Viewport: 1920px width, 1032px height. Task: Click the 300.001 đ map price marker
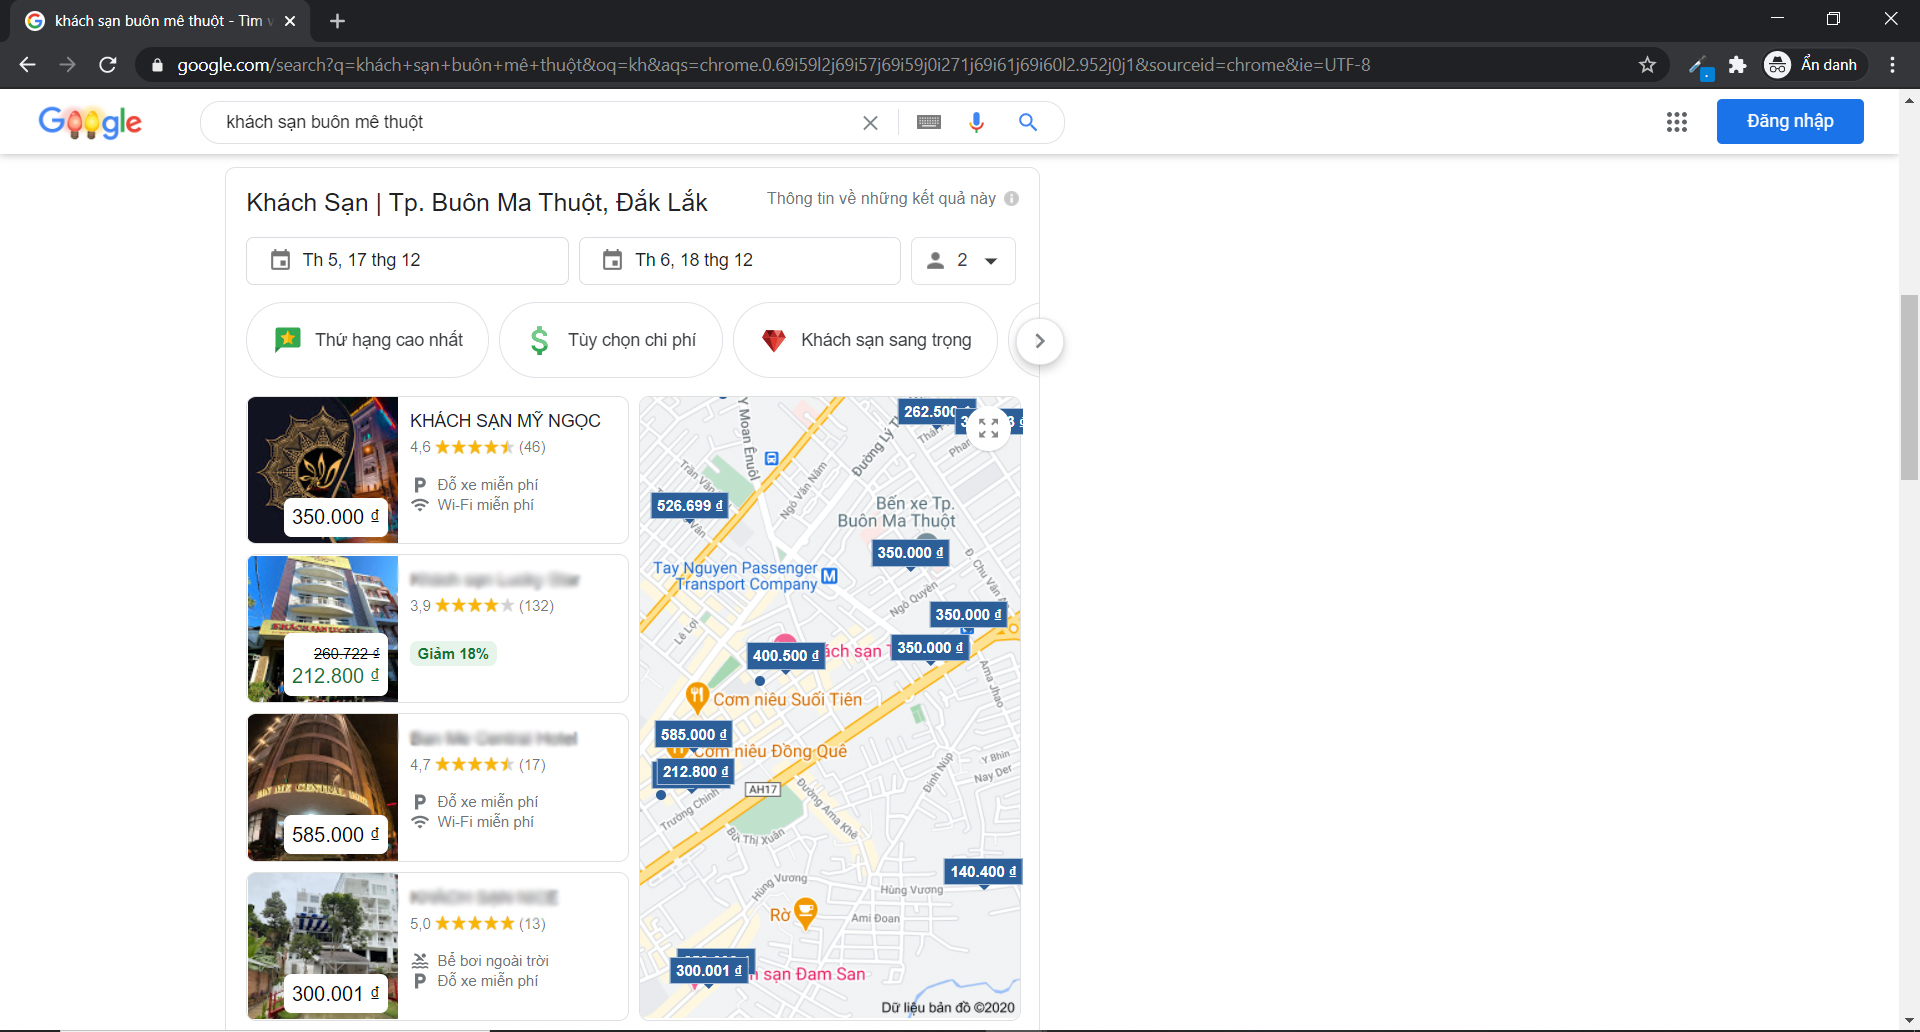tap(709, 970)
